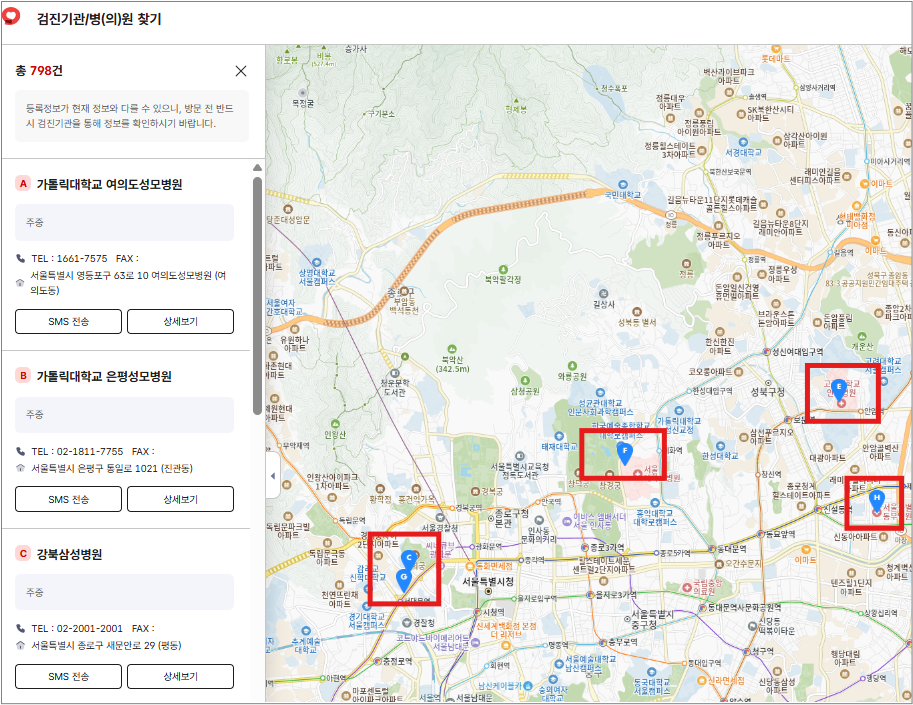Click the red A badge for 여의도성모병원
Viewport: 913px width, 705px height.
[23, 184]
